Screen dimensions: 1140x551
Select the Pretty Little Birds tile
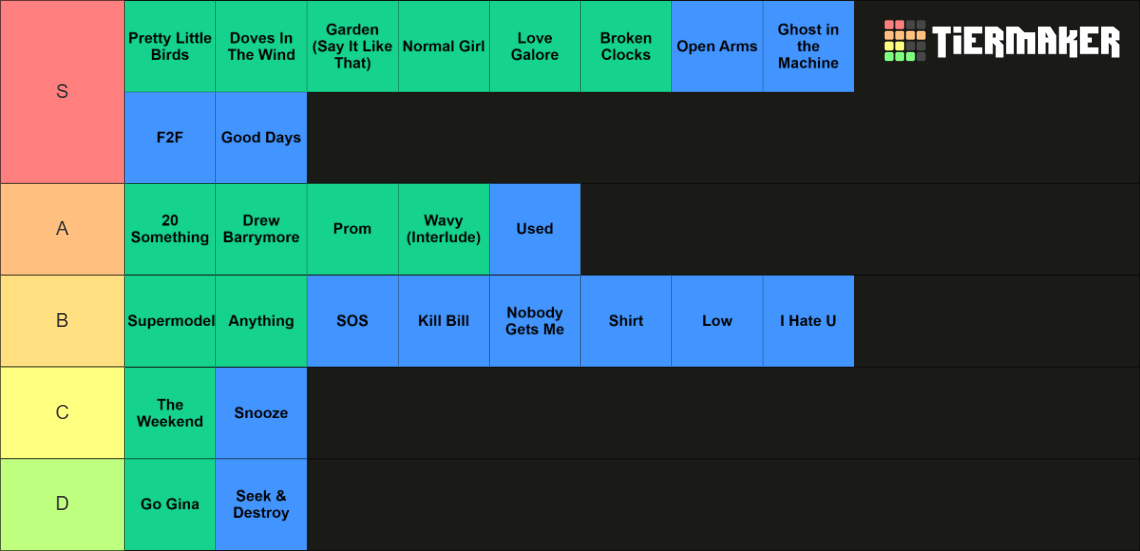pyautogui.click(x=170, y=47)
